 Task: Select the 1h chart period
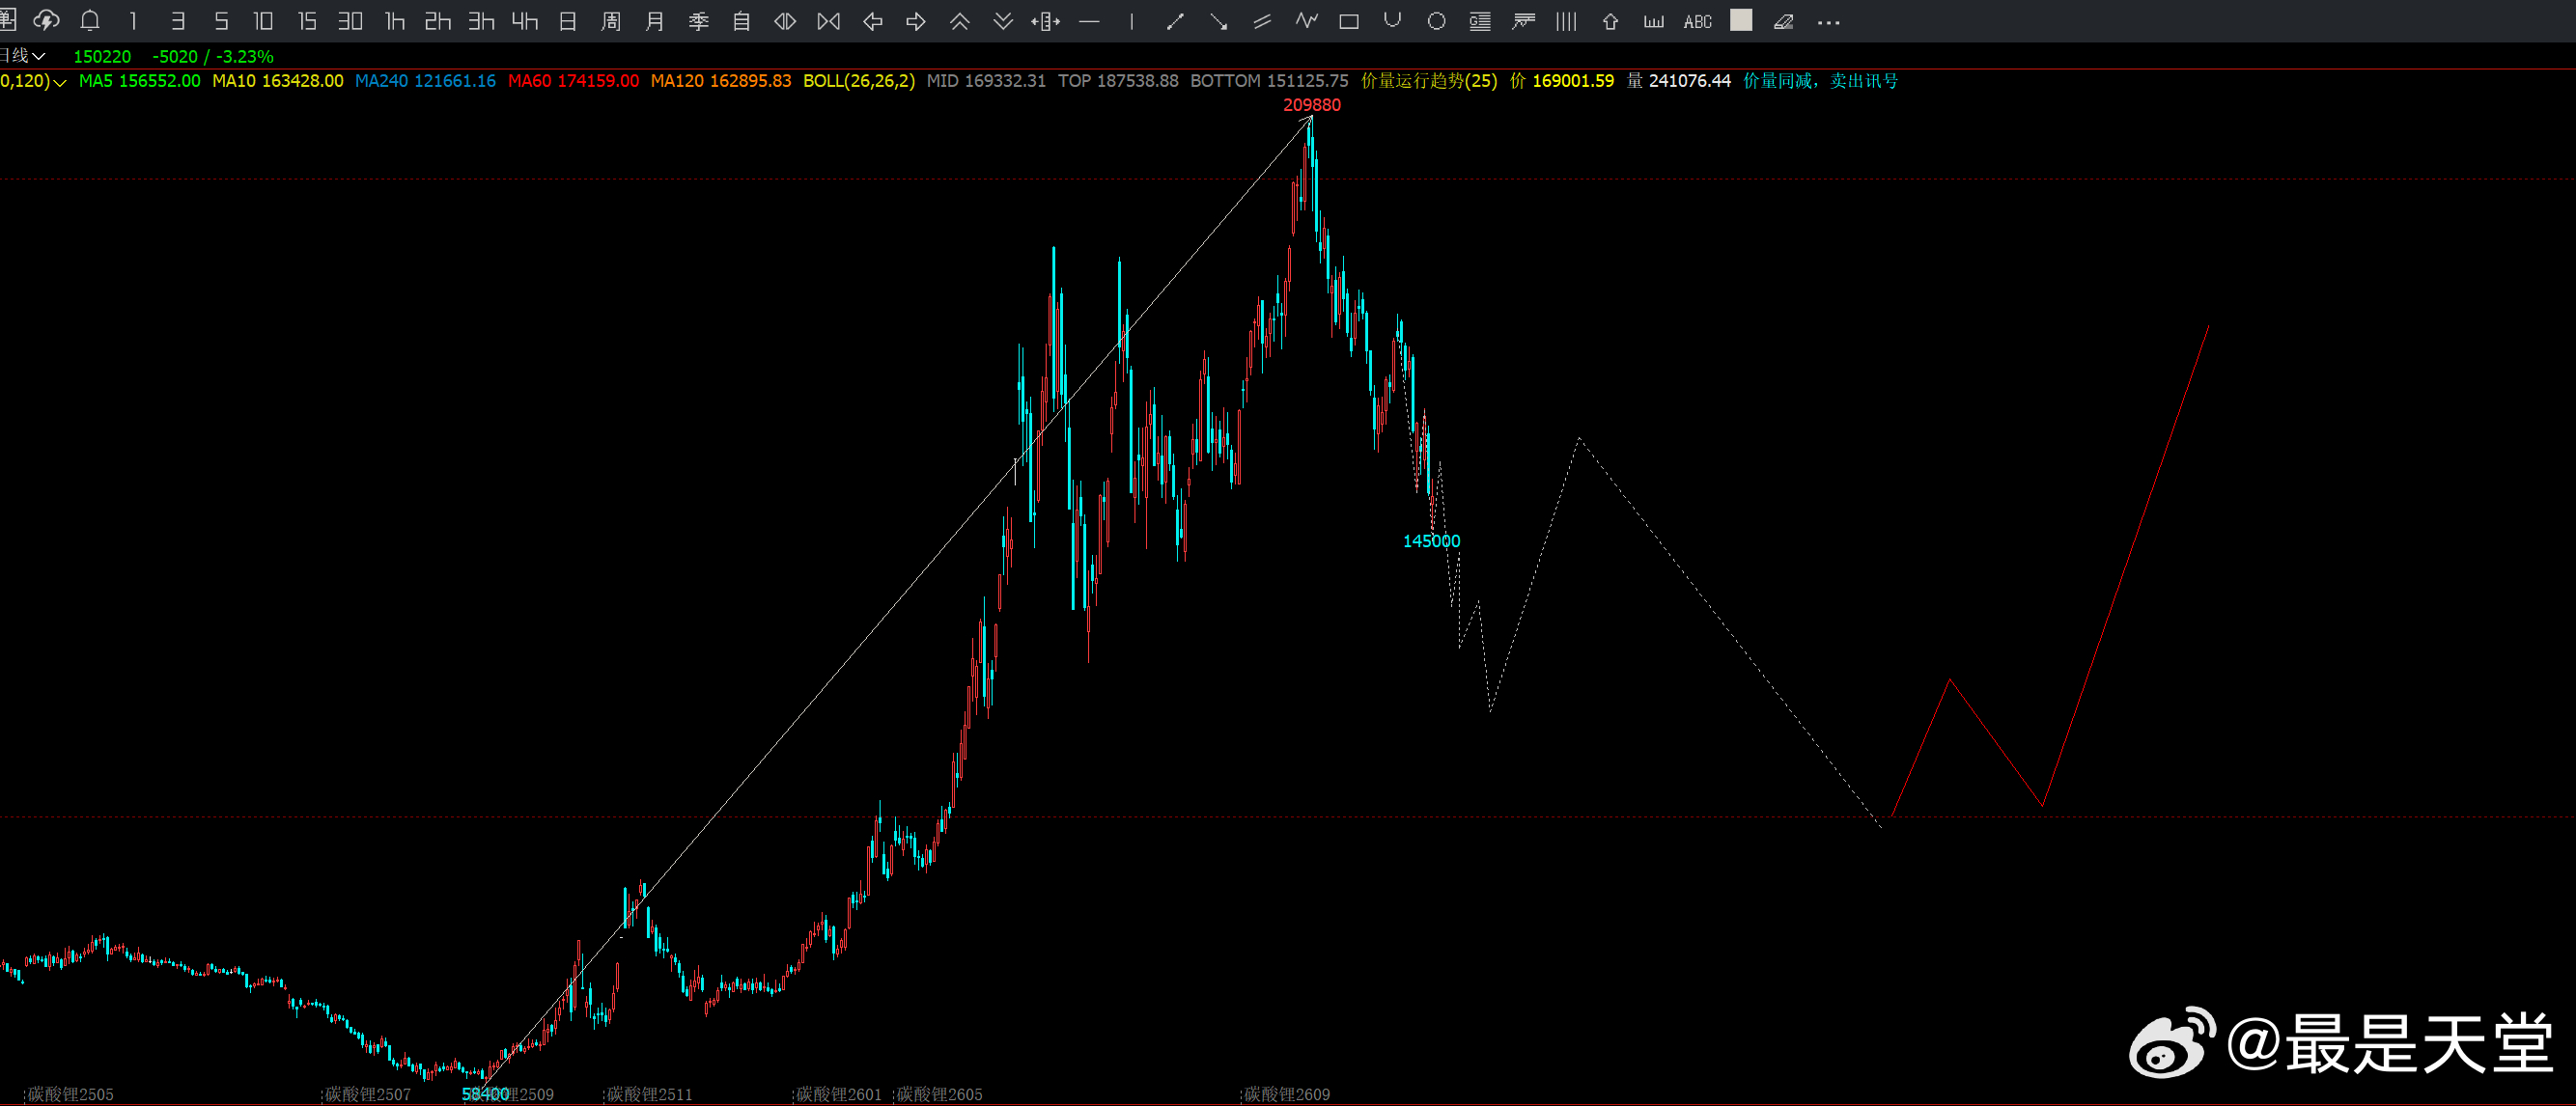(x=395, y=21)
